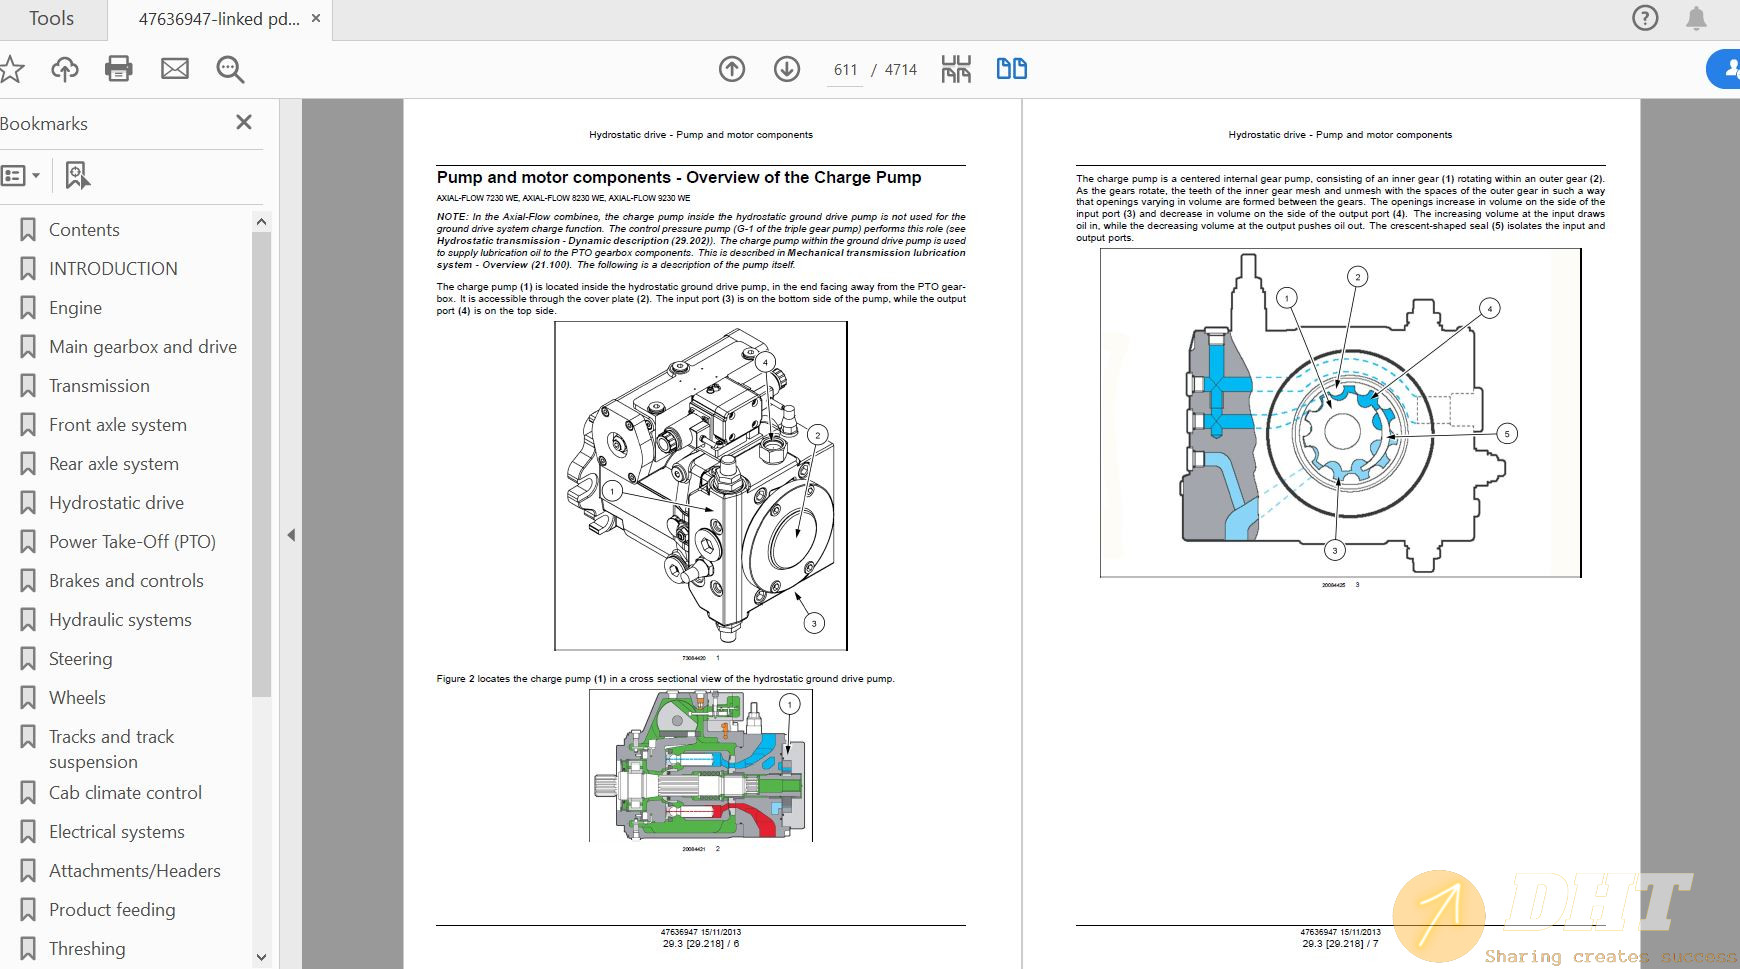1740x969 pixels.
Task: Open the Attachments/Headers bookmark
Action: click(x=135, y=871)
